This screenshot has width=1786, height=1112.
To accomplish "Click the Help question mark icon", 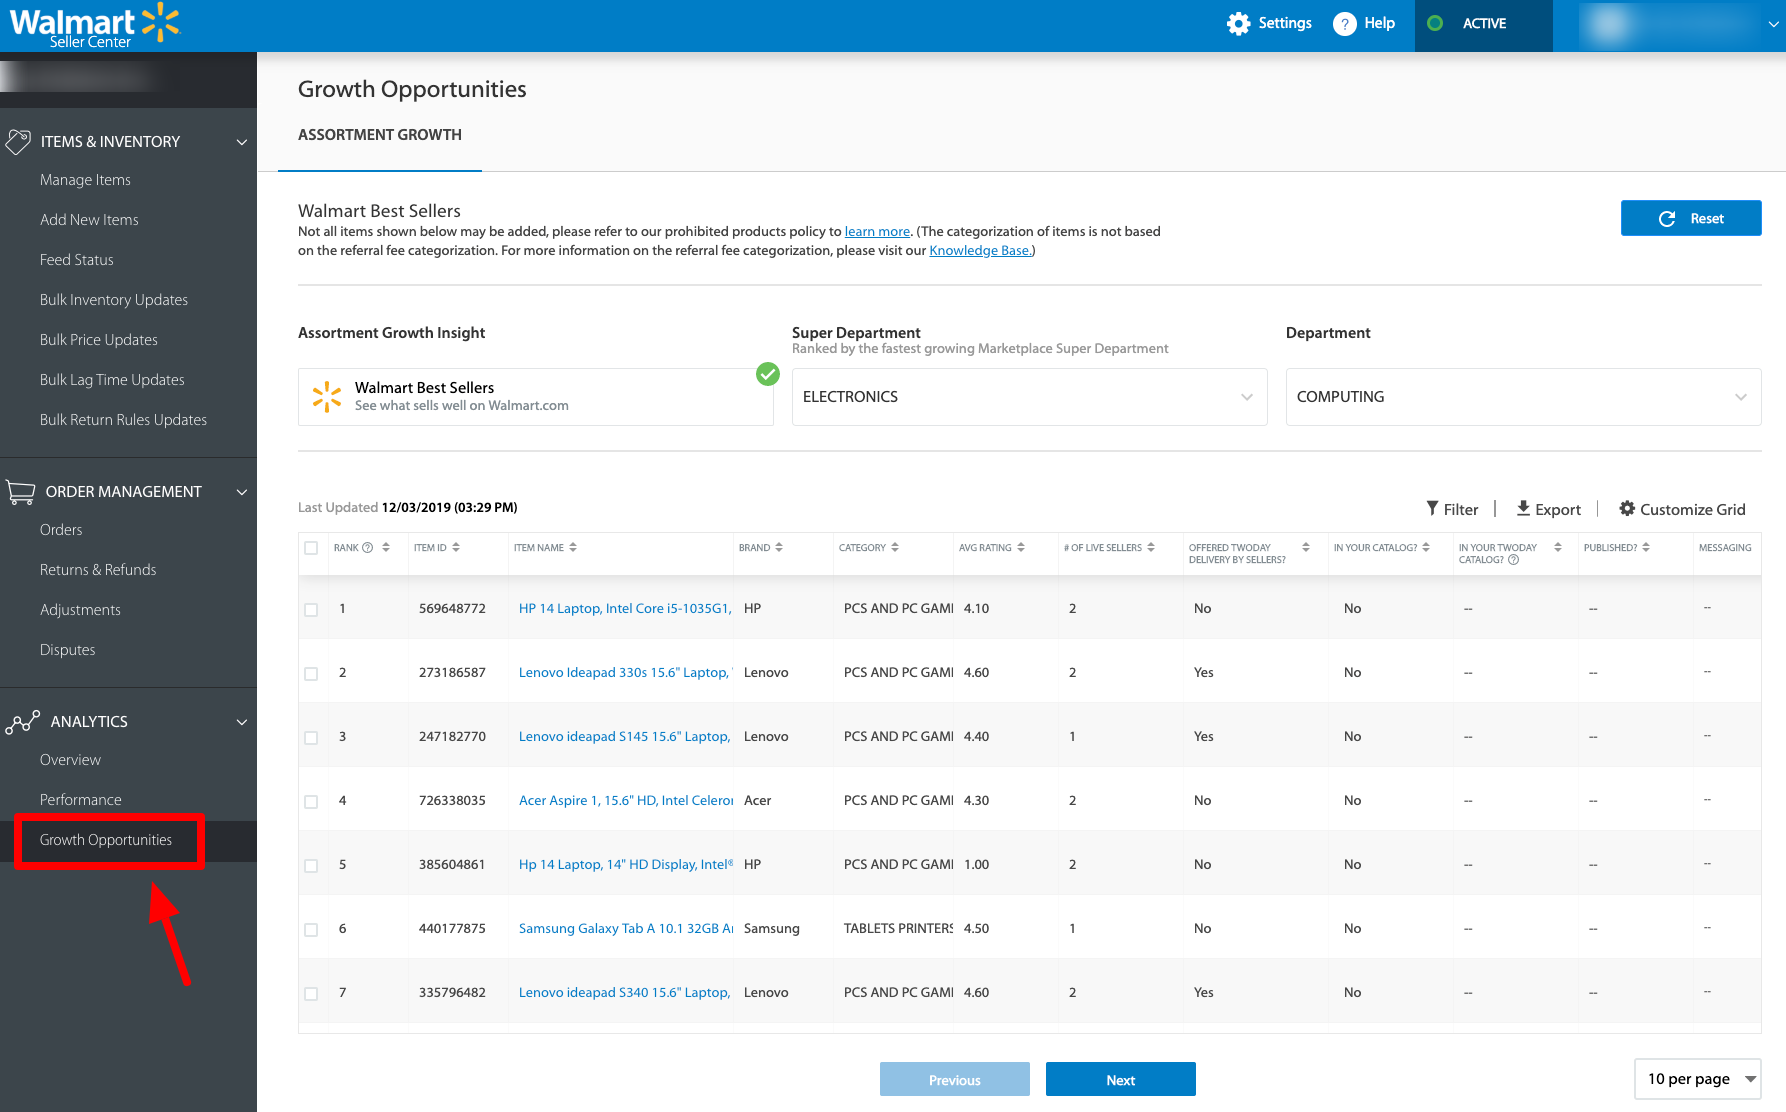I will (x=1345, y=24).
